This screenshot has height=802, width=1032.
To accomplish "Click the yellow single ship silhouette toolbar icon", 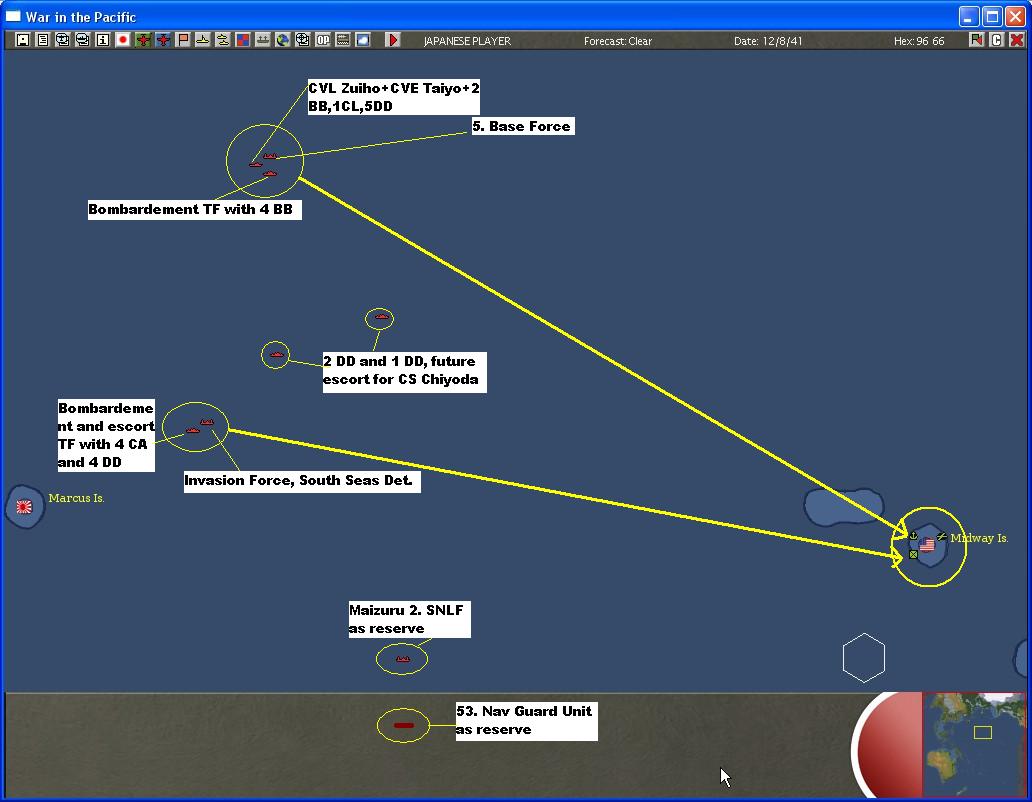I will tap(203, 40).
